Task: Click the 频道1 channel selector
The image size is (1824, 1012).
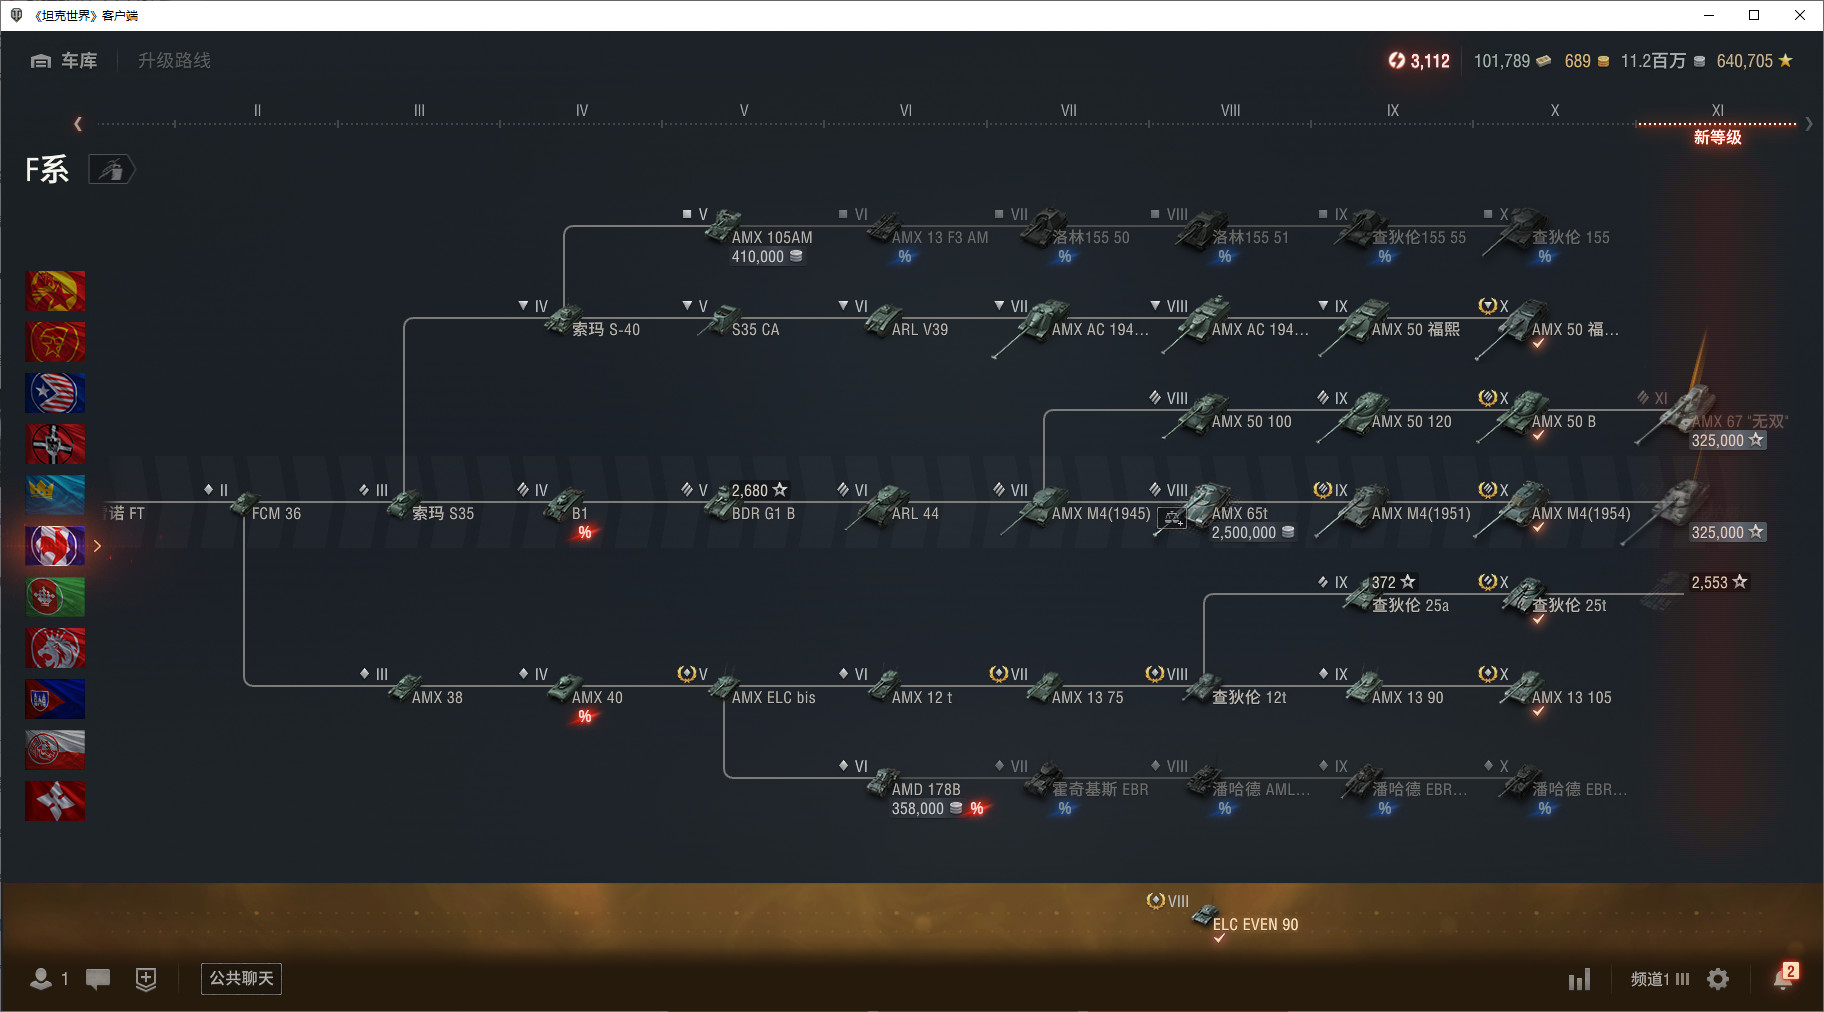Action: tap(1660, 979)
